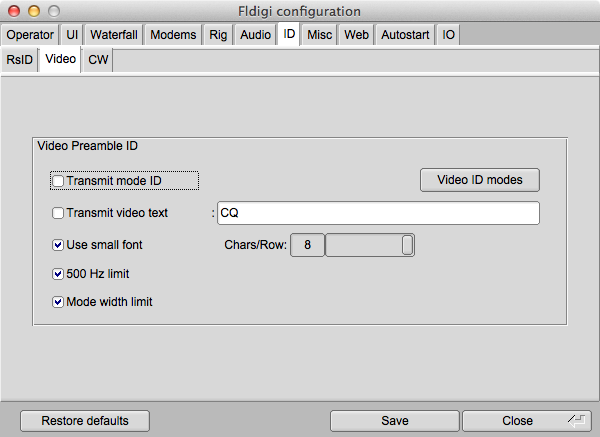This screenshot has width=600, height=437.
Task: Open the Waterfall tab
Action: point(114,35)
